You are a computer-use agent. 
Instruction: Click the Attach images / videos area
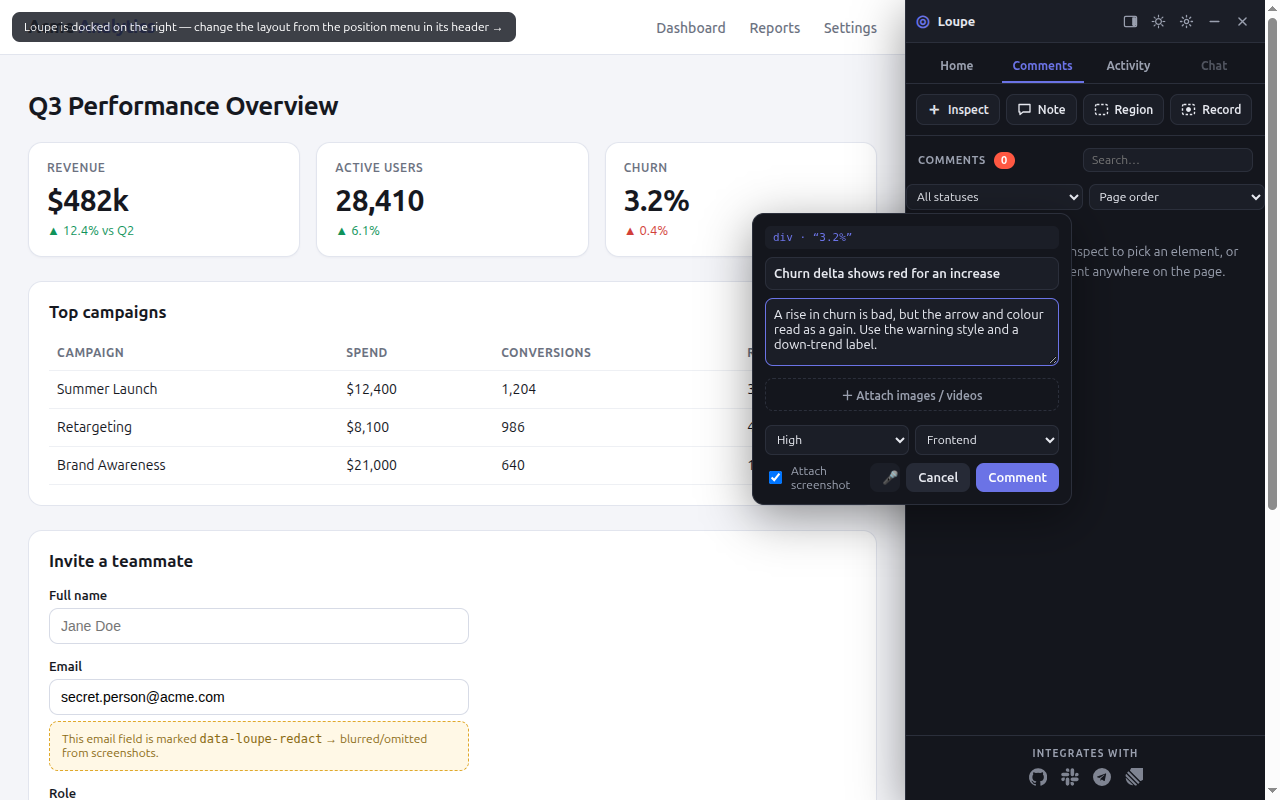point(912,395)
